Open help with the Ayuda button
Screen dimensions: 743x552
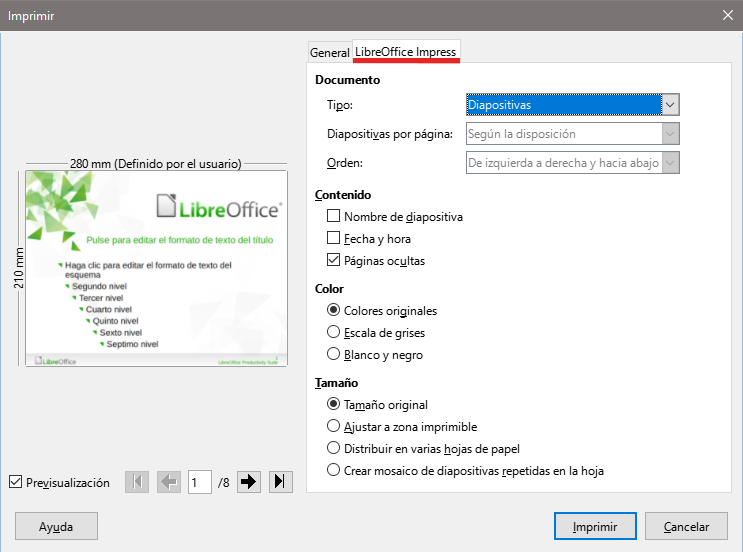pyautogui.click(x=56, y=526)
